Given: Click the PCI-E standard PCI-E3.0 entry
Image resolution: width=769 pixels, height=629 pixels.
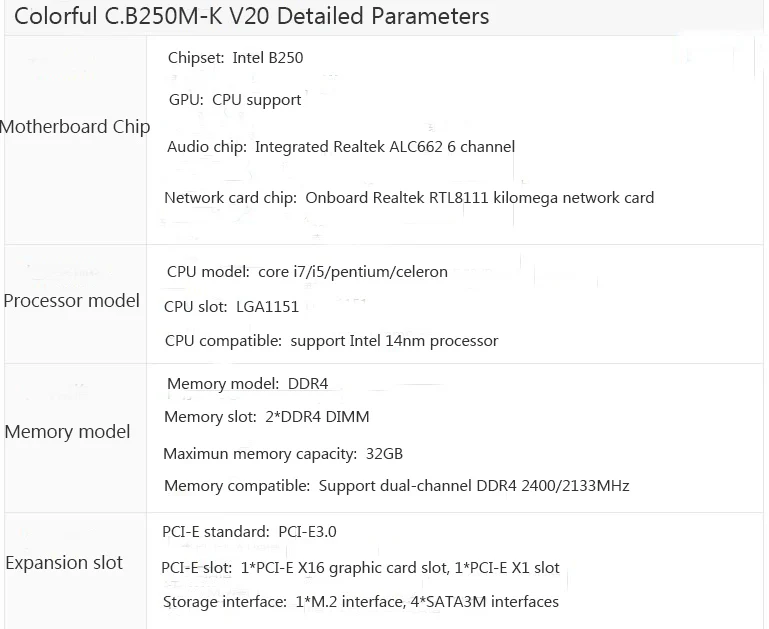Looking at the screenshot, I should point(249,532).
